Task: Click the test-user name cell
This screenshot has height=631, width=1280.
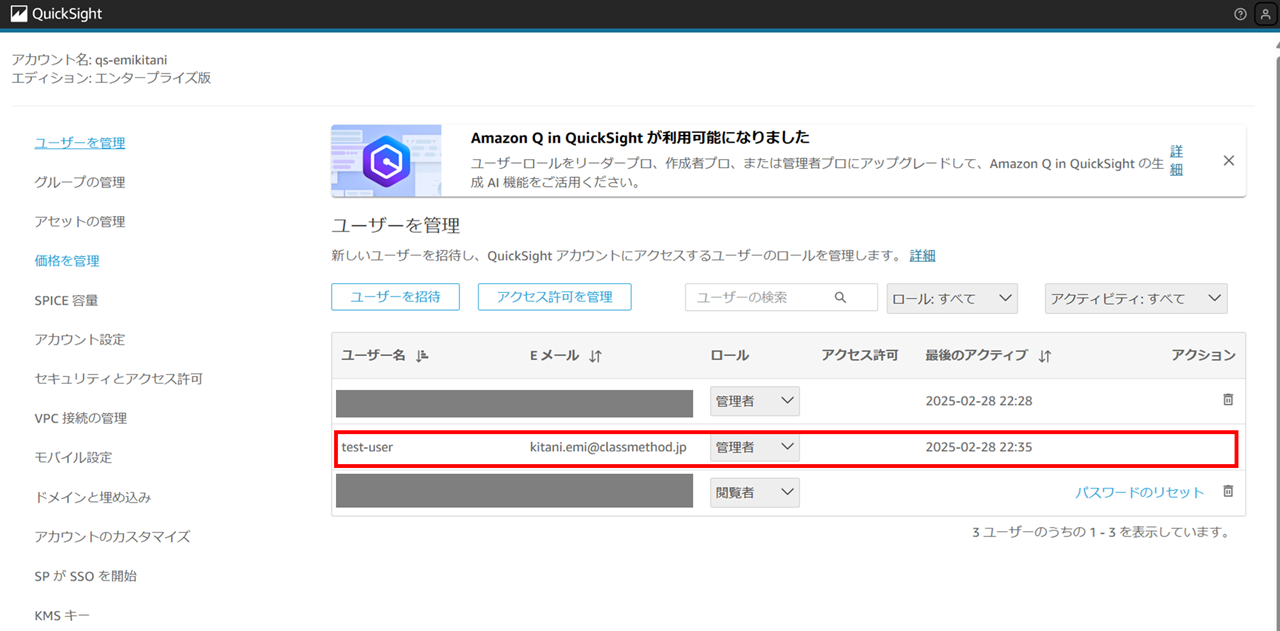Action: (x=367, y=447)
